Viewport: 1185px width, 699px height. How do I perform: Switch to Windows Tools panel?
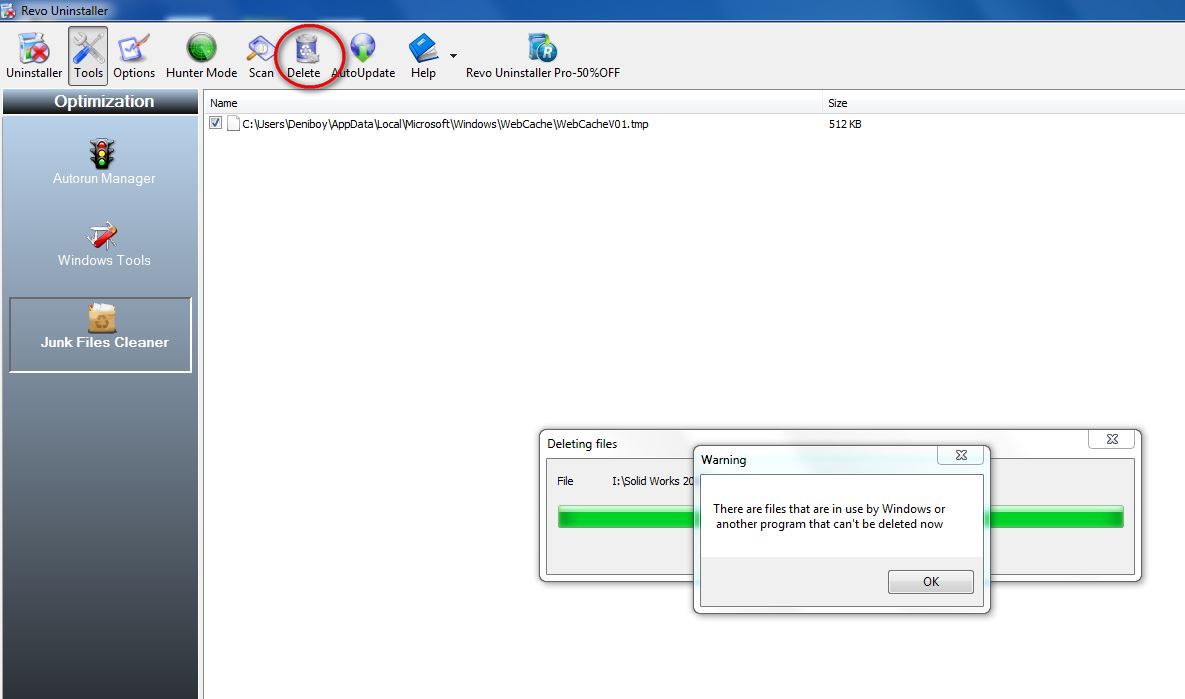tap(104, 244)
